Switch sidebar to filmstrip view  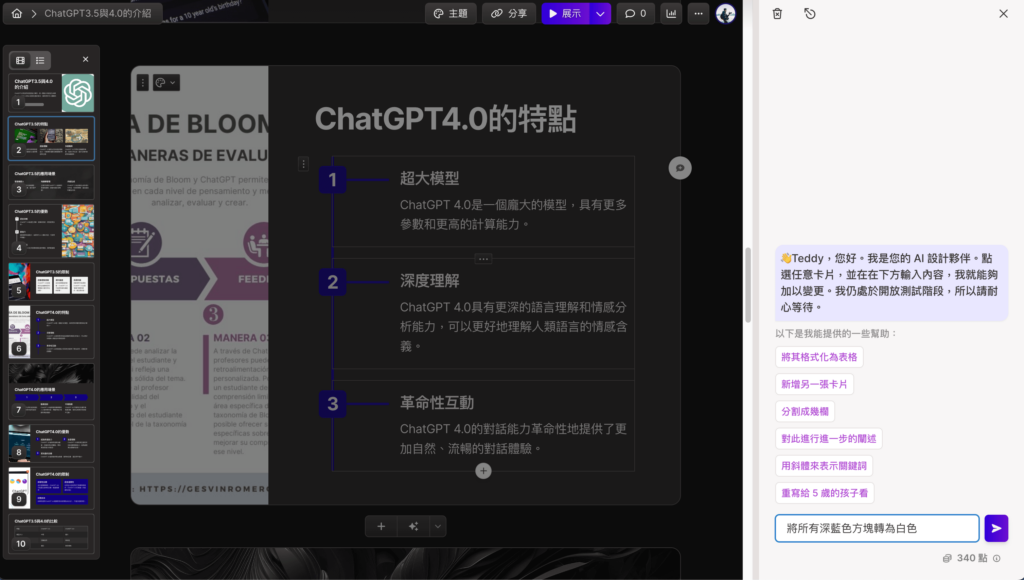(18, 60)
